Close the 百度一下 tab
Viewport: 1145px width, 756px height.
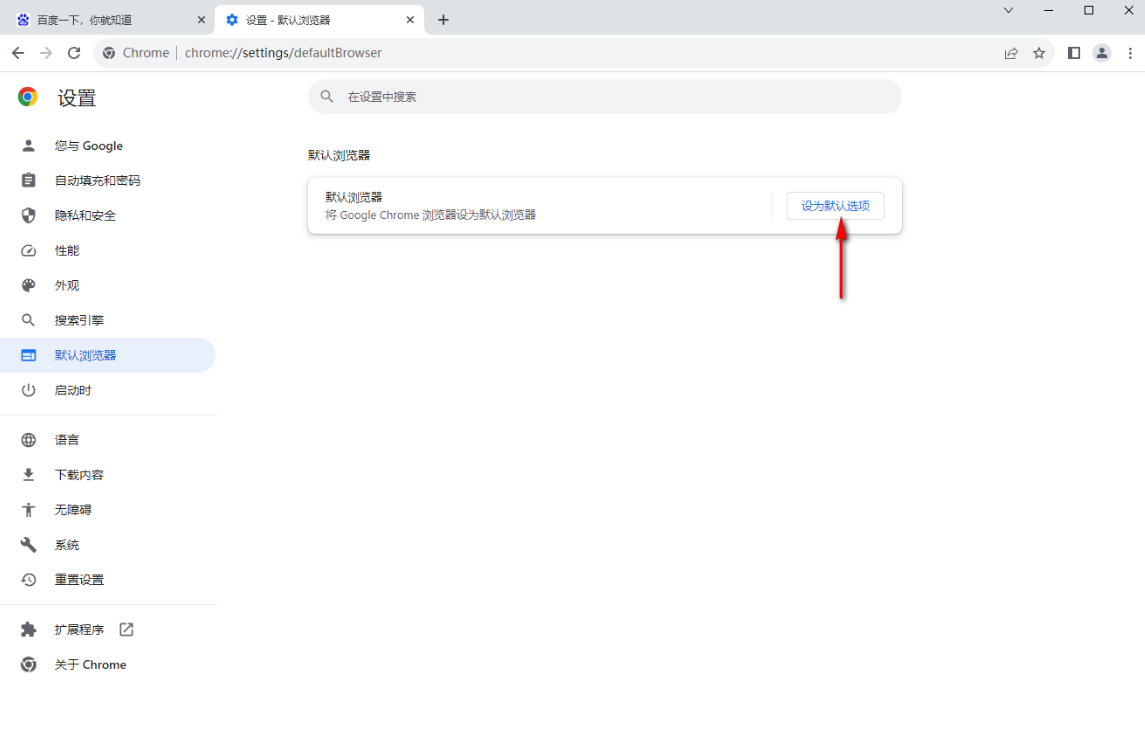pyautogui.click(x=202, y=20)
